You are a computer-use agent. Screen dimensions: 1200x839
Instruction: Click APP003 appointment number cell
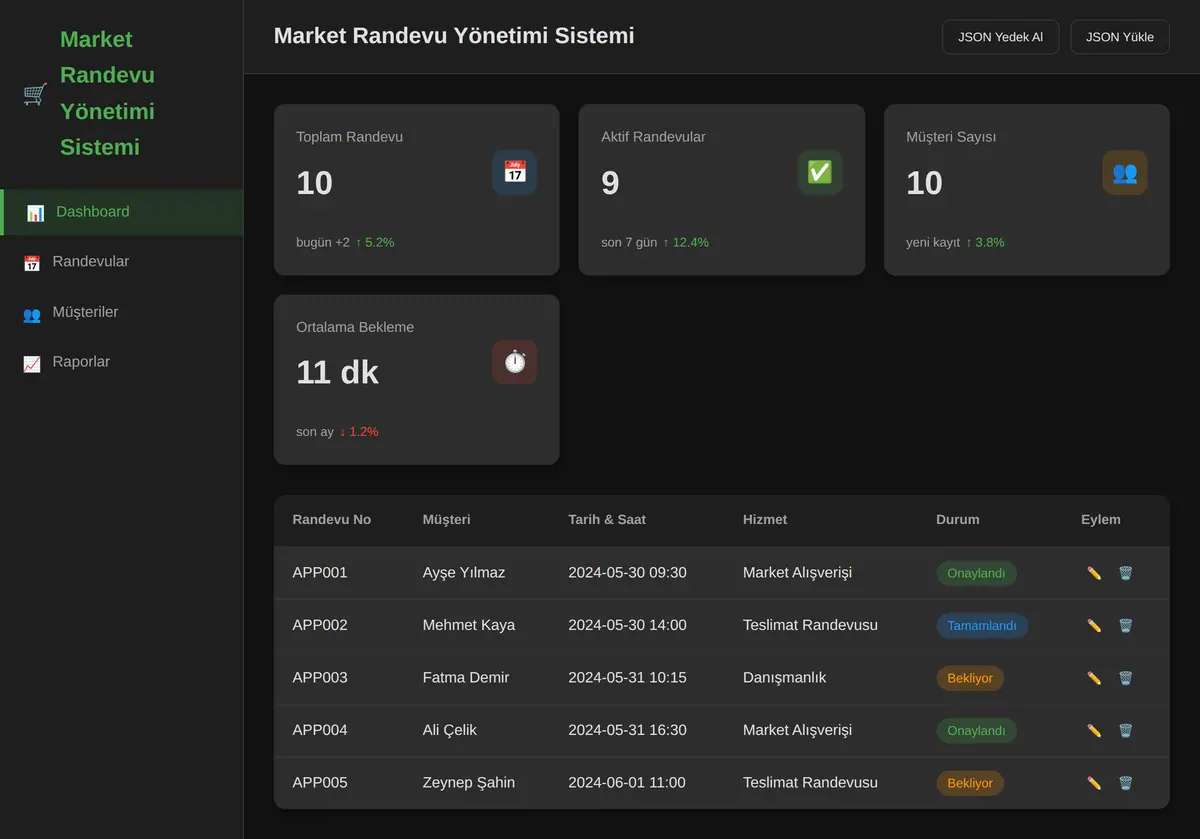(320, 678)
